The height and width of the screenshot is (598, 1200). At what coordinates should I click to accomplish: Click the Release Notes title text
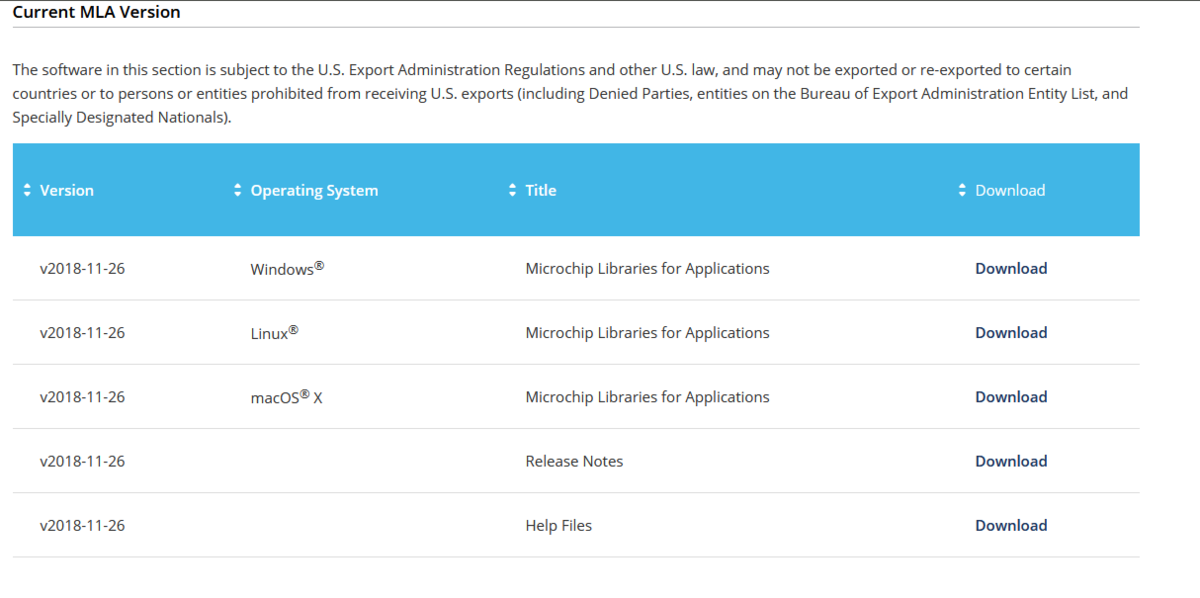click(x=574, y=461)
